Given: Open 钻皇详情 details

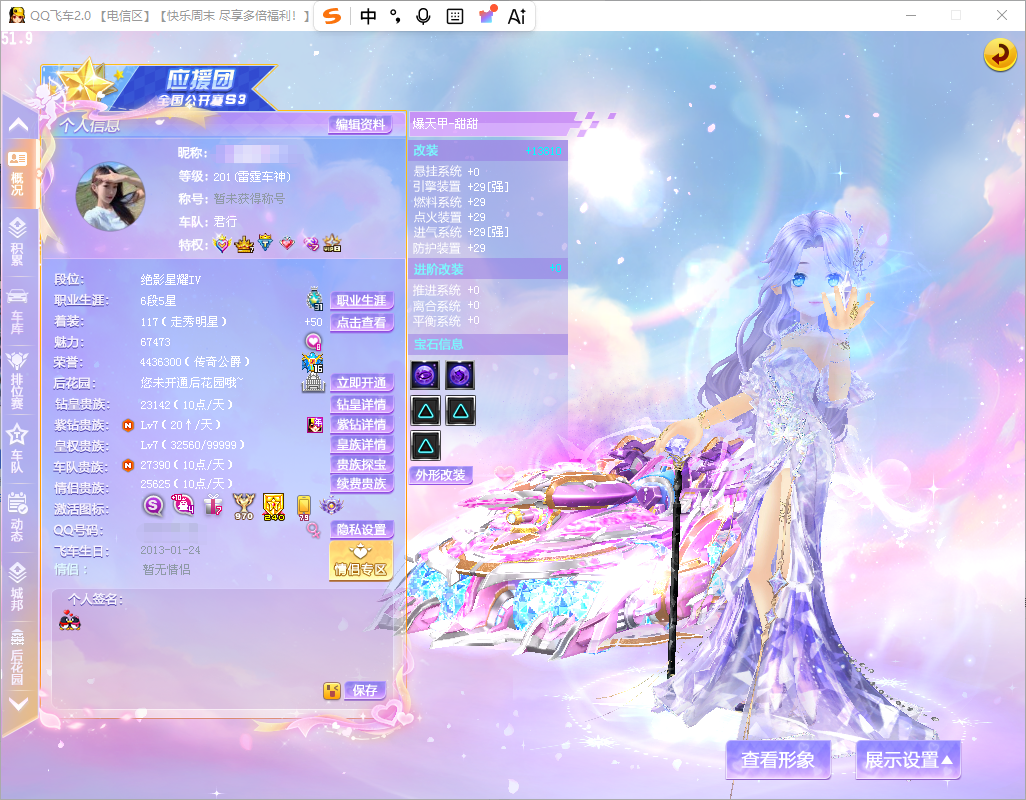Looking at the screenshot, I should coord(361,404).
